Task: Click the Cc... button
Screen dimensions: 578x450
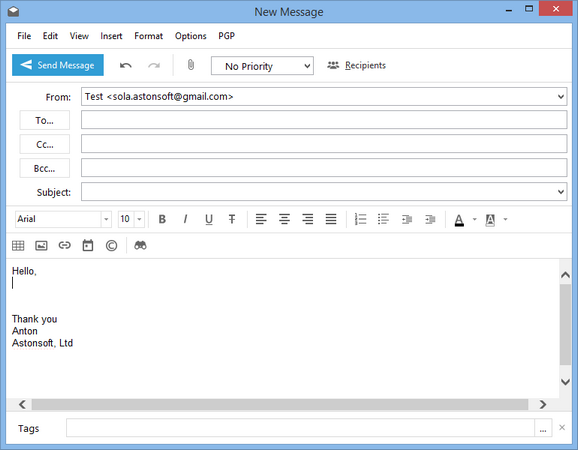Action: click(x=45, y=144)
